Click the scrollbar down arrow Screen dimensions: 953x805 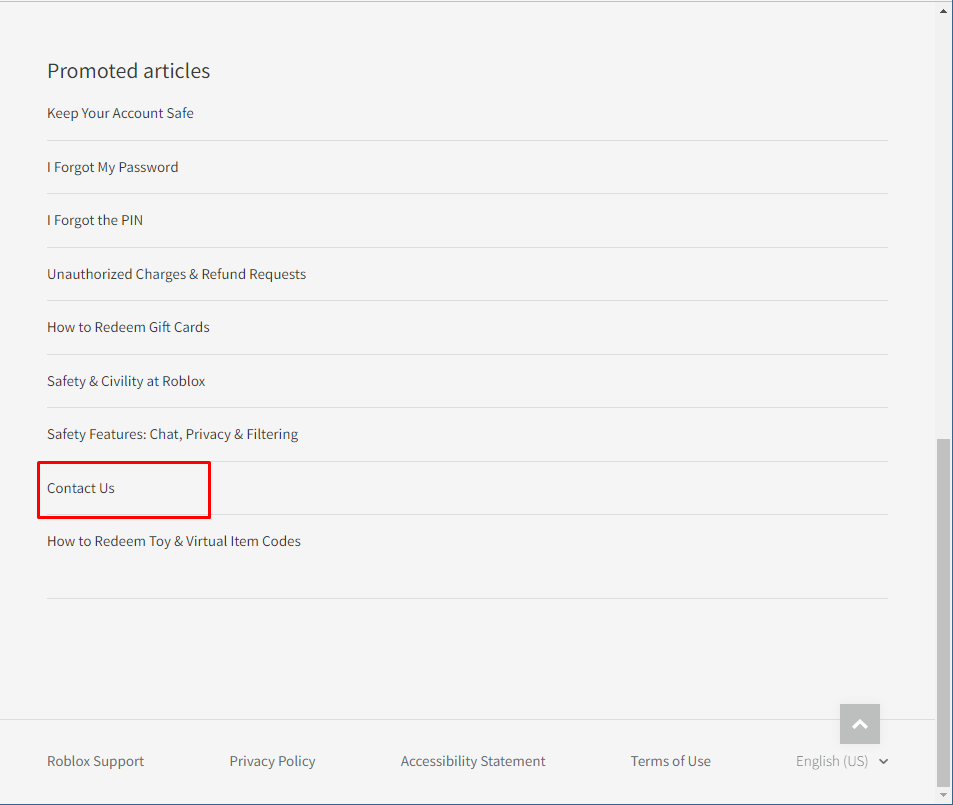tap(943, 795)
